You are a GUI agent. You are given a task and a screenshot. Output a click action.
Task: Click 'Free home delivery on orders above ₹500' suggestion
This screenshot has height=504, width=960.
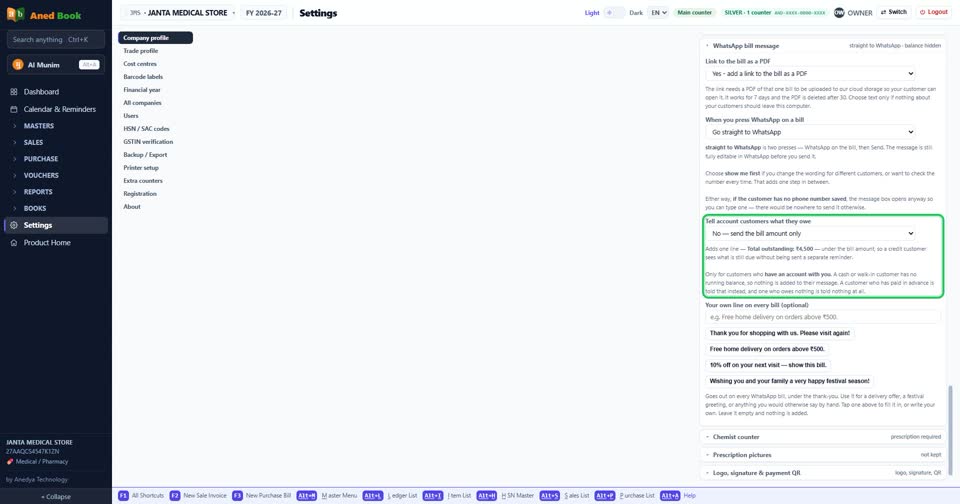(767, 349)
